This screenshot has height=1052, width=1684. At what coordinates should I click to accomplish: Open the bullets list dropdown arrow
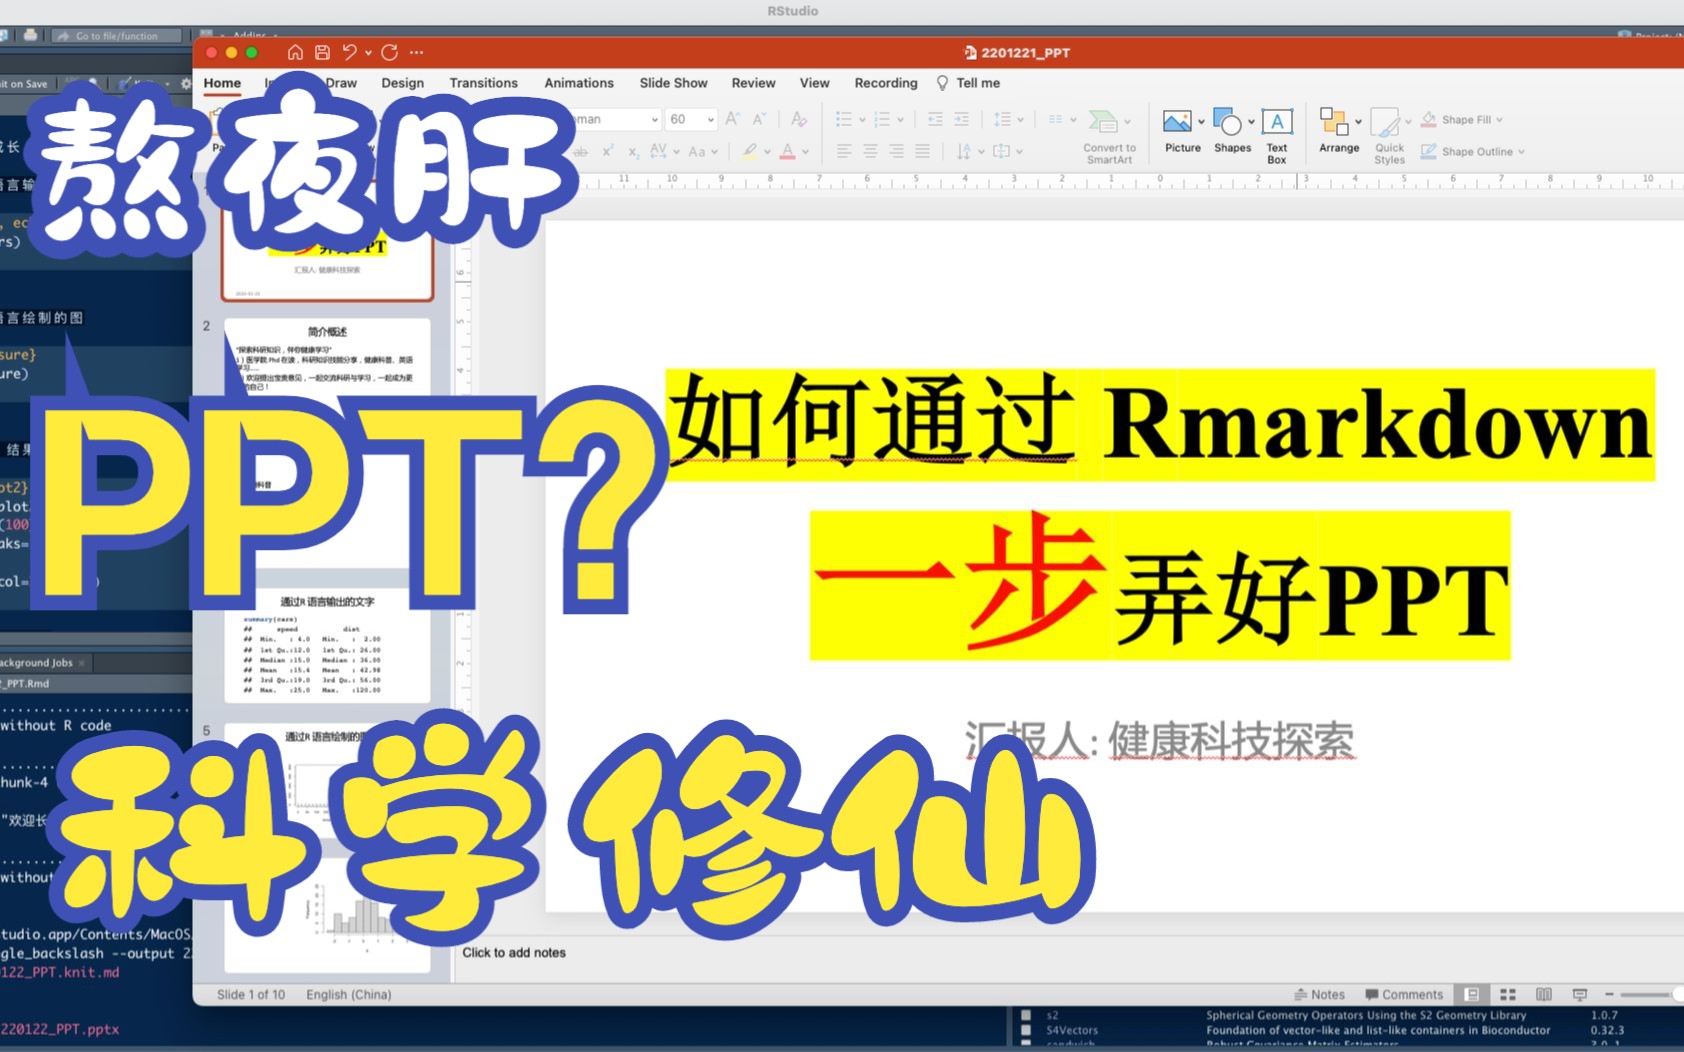click(862, 119)
